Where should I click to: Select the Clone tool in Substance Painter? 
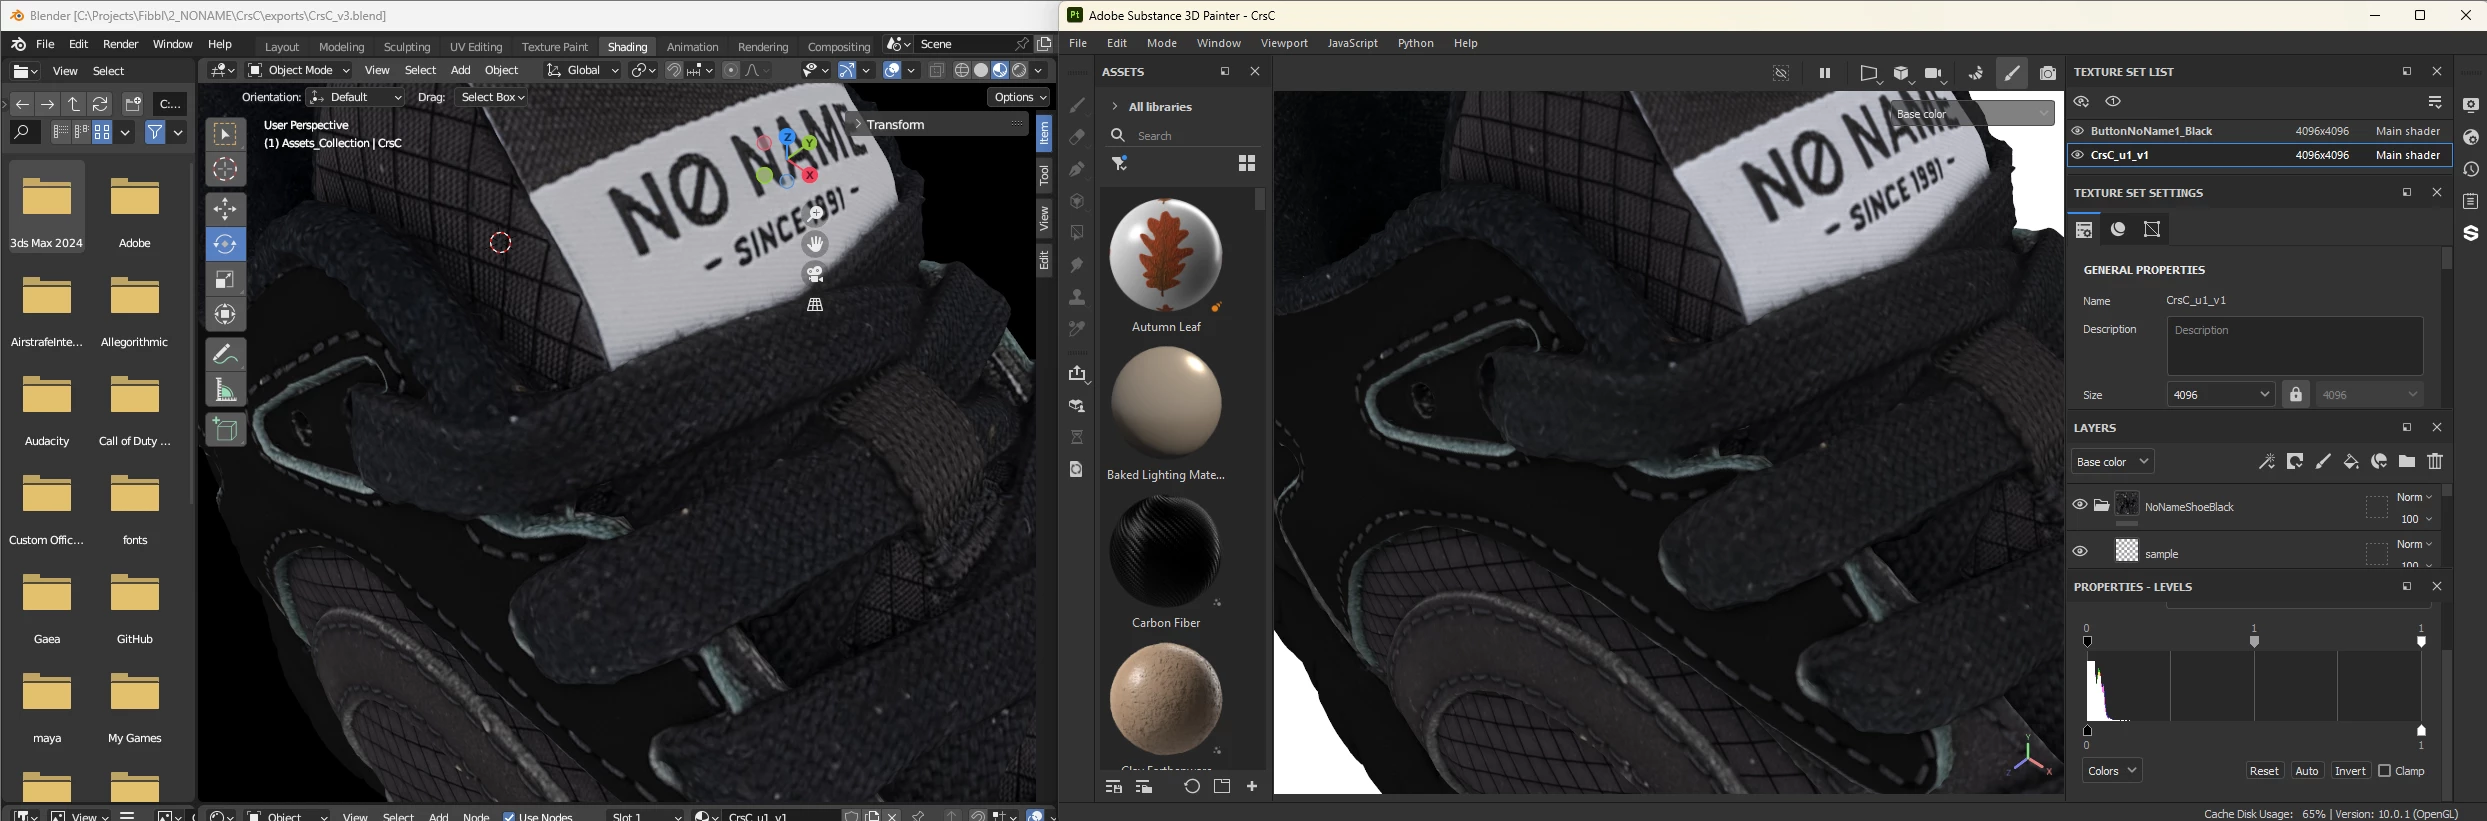[1077, 297]
